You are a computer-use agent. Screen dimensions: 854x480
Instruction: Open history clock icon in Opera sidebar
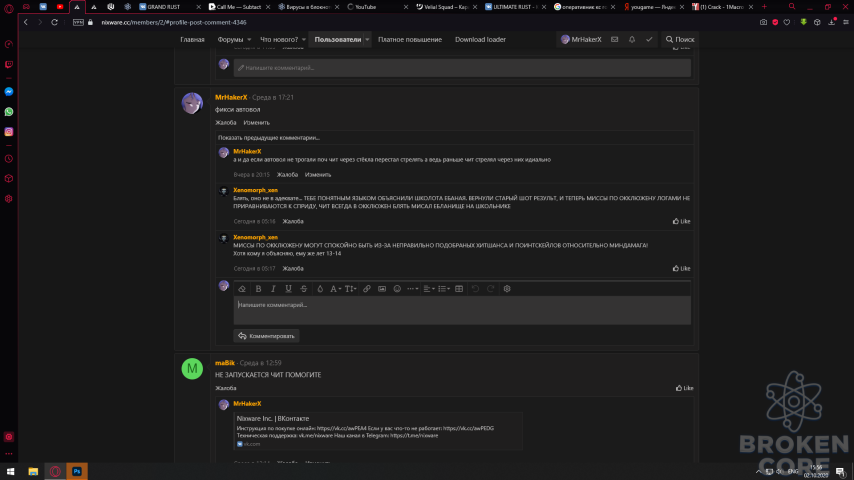[9, 159]
